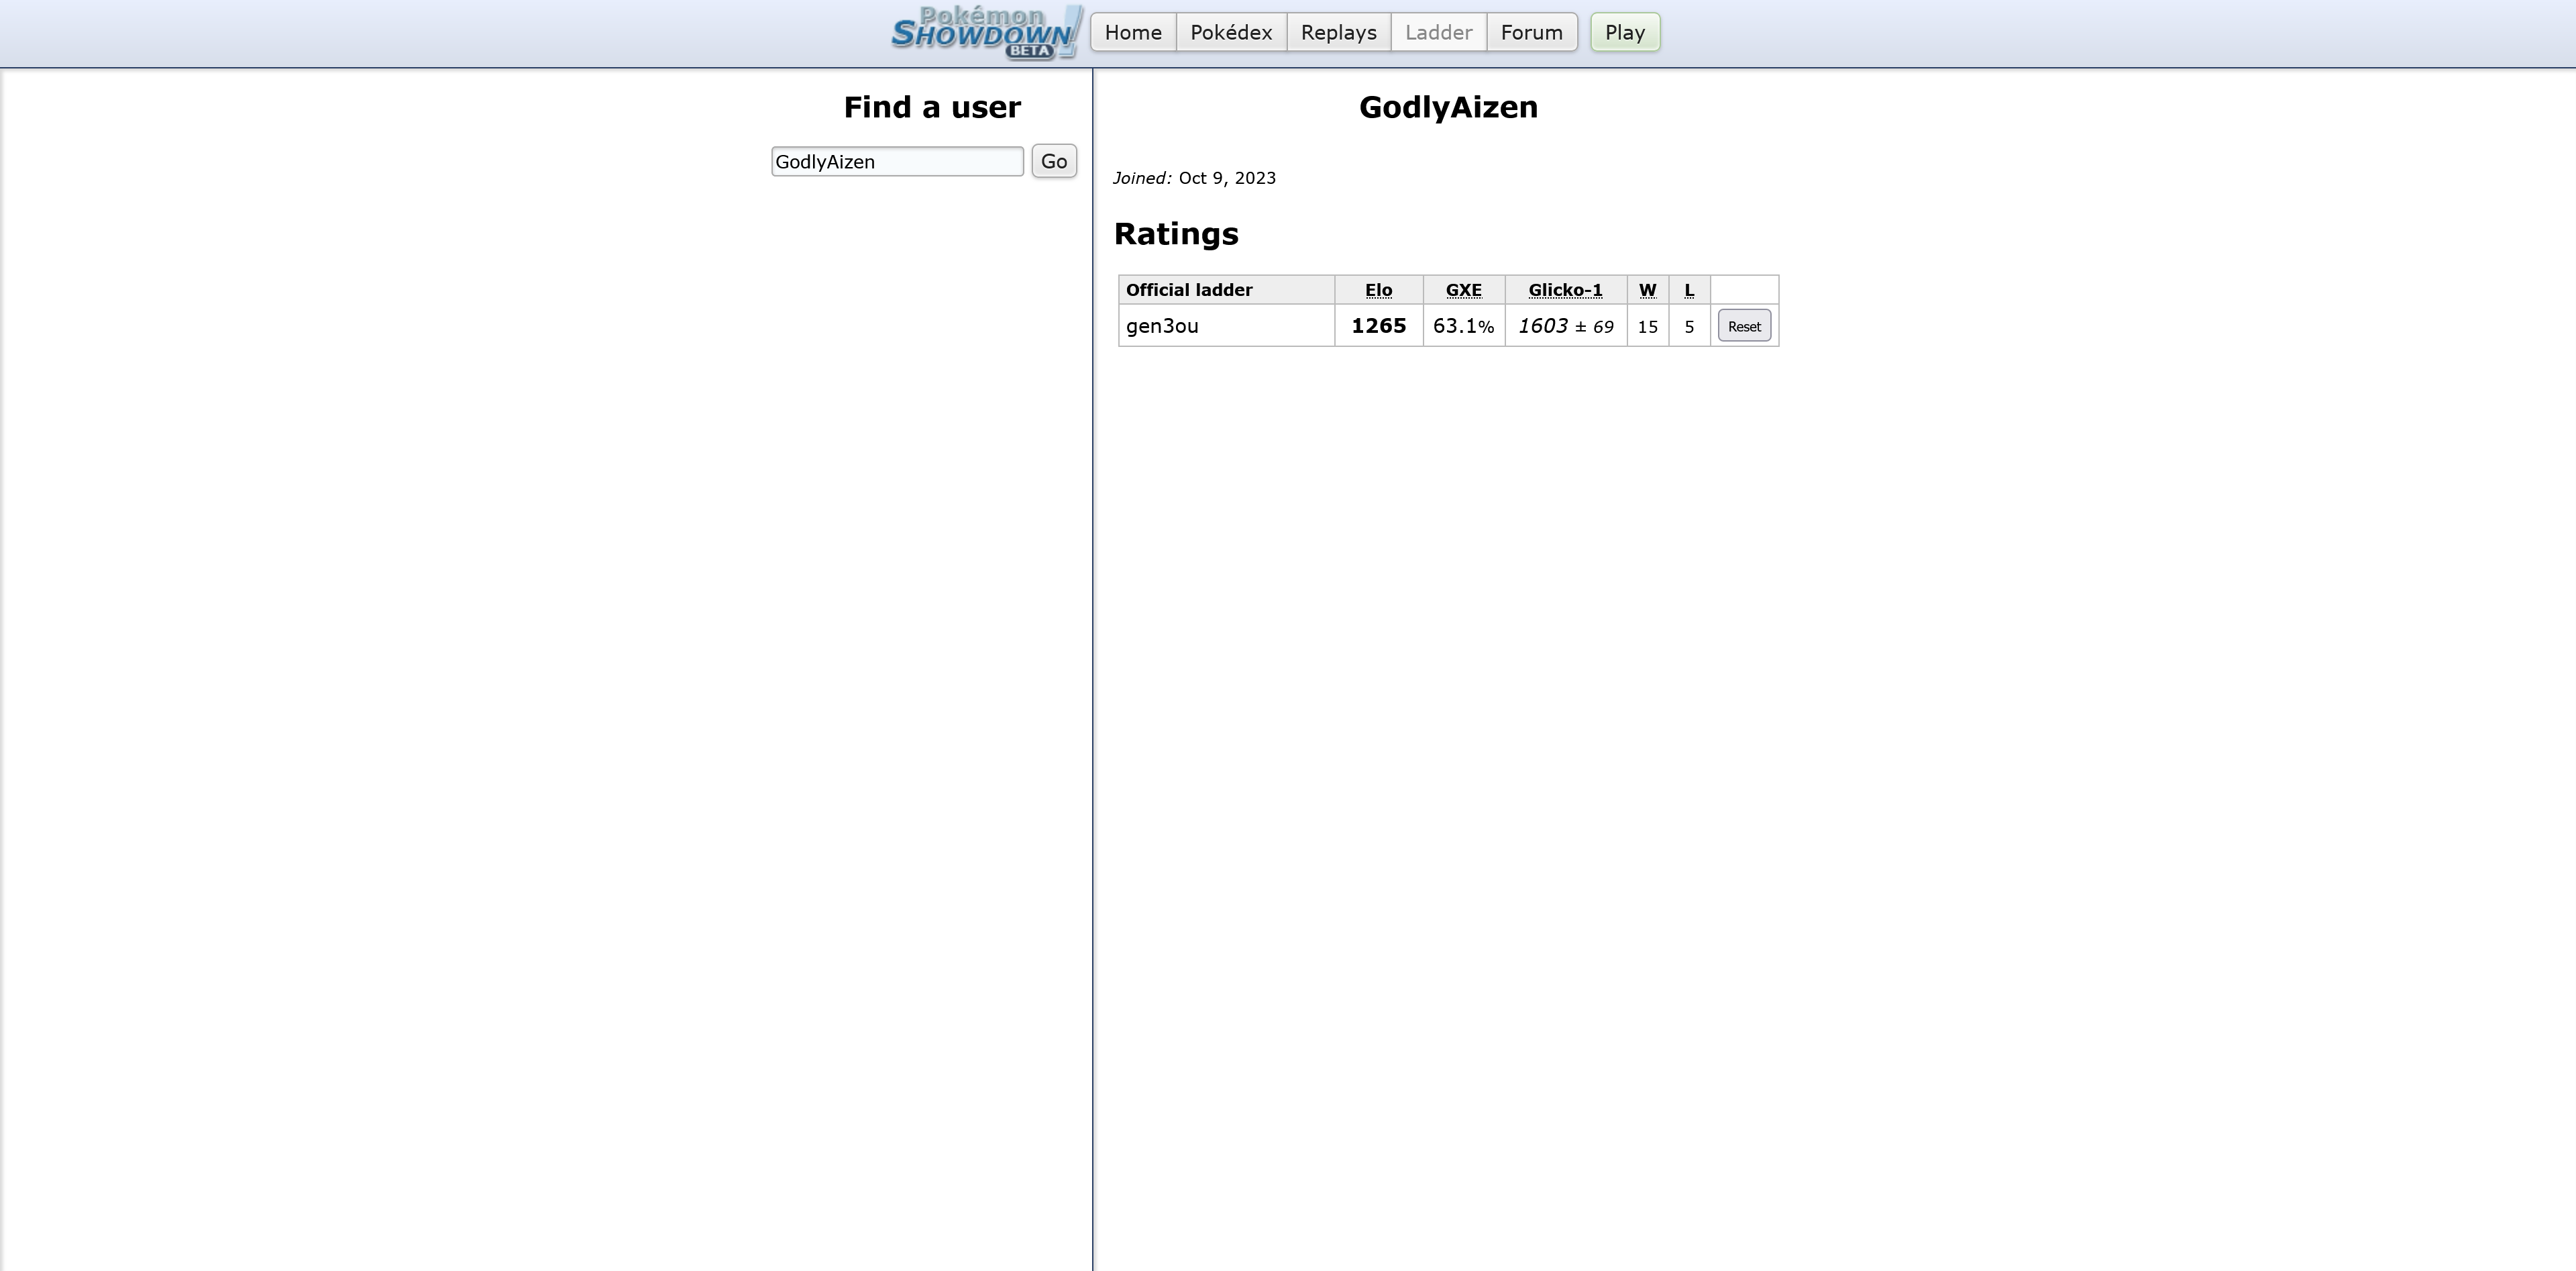Screen dimensions: 2576x1271
Task: Click the Official ladder header cell
Action: 1189,290
